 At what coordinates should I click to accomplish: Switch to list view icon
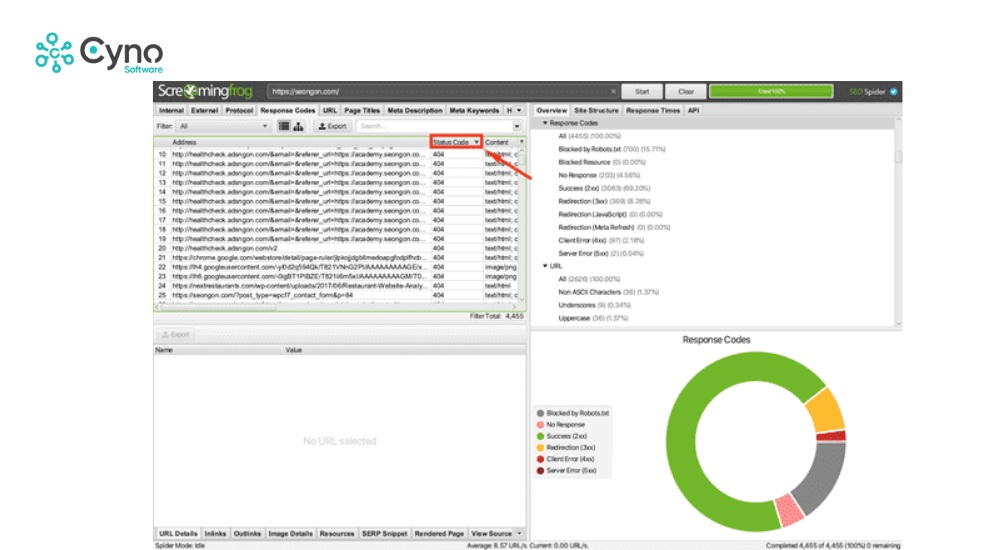pyautogui.click(x=284, y=127)
